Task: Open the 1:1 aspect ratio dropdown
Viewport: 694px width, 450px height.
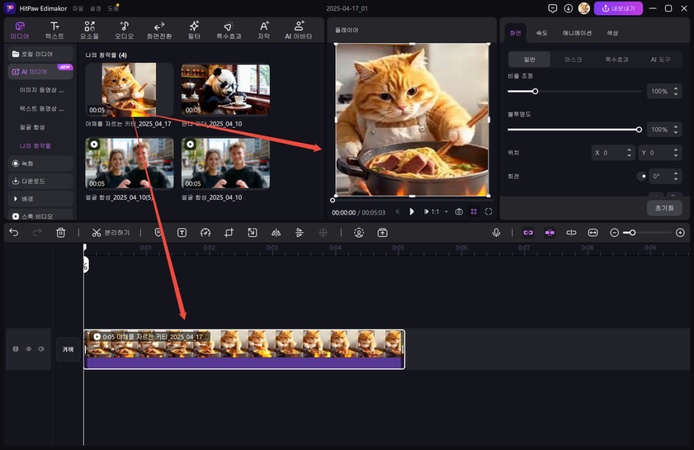Action: pyautogui.click(x=435, y=212)
